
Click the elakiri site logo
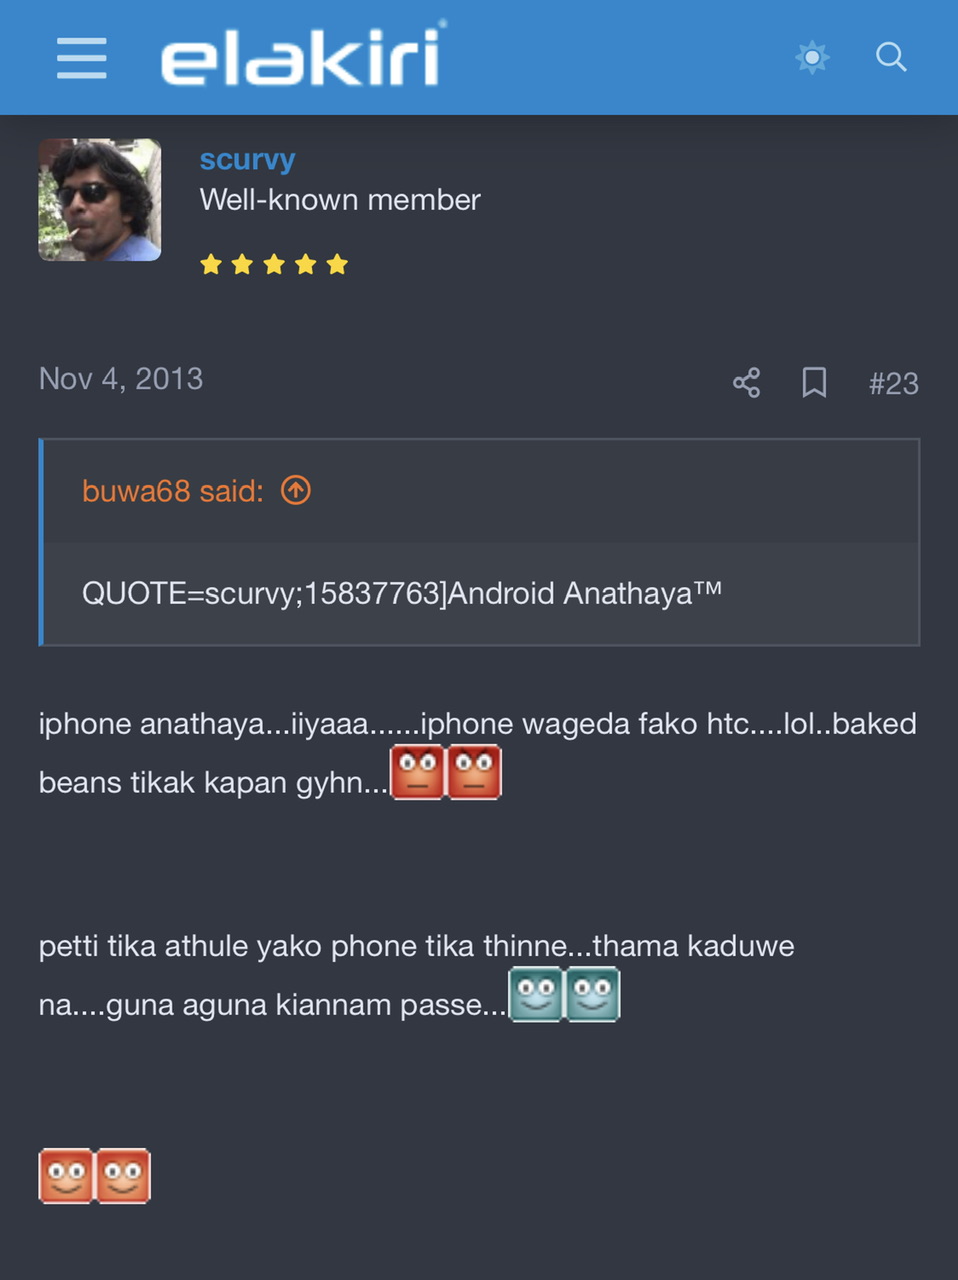302,55
